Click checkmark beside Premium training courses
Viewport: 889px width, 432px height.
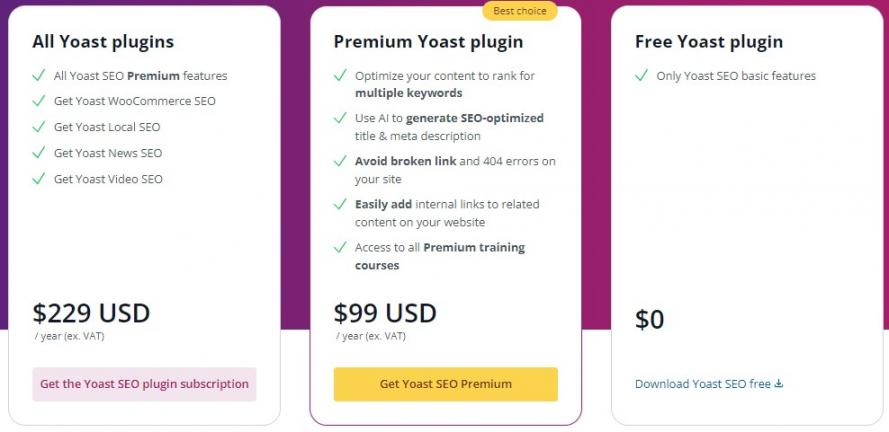(340, 247)
